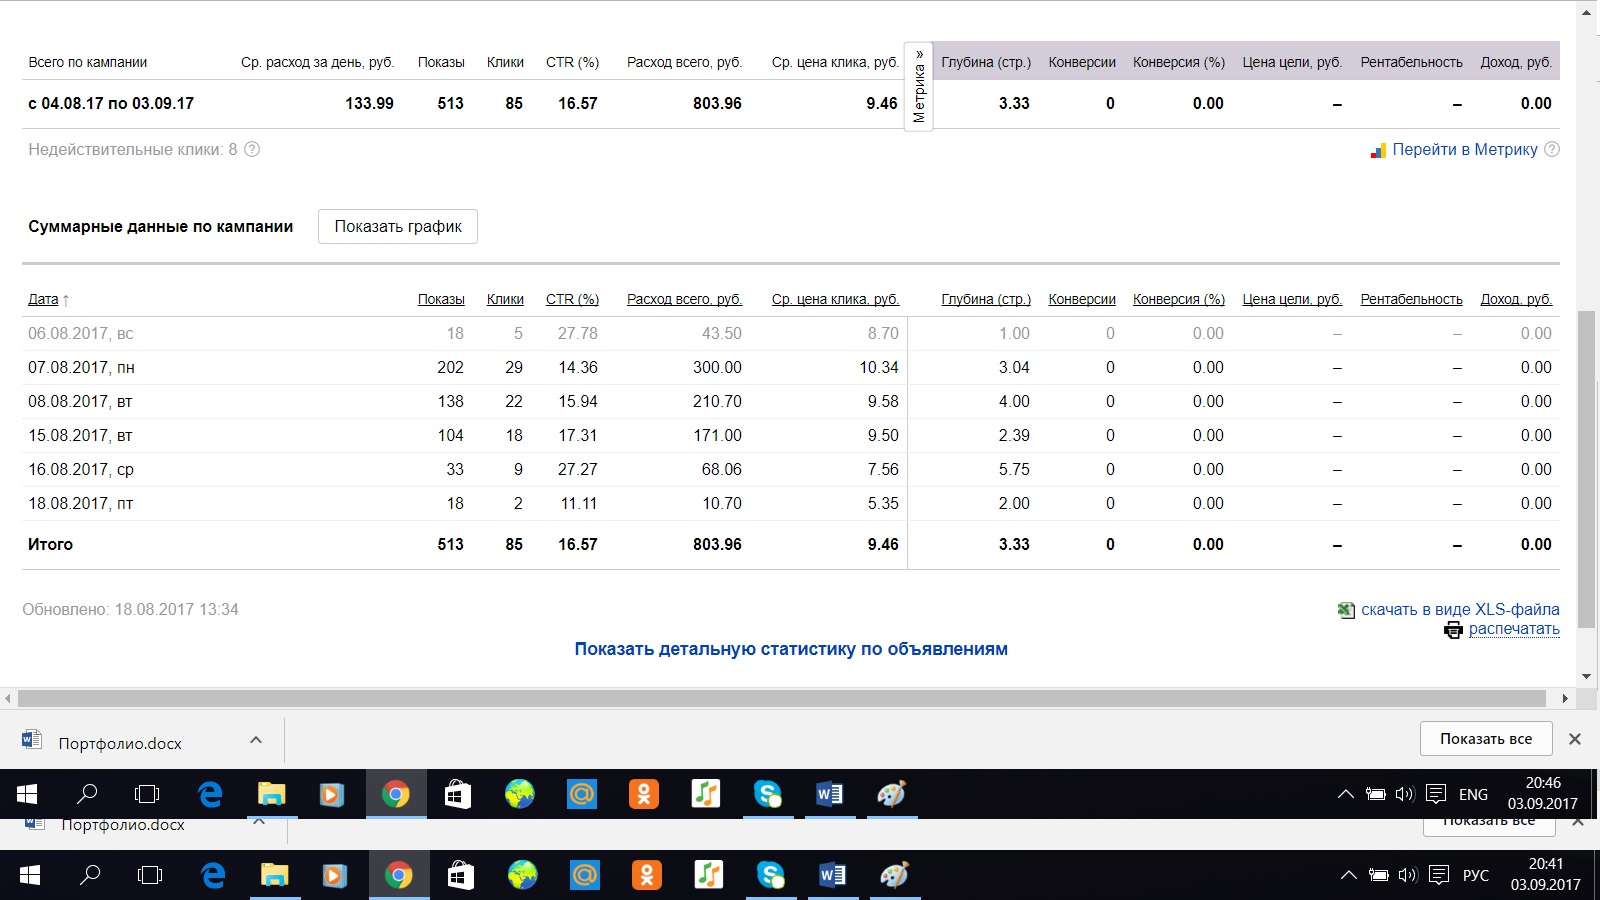Image resolution: width=1600 pixels, height=900 pixels.
Task: Click the Показать все downloads button
Action: 1486,739
